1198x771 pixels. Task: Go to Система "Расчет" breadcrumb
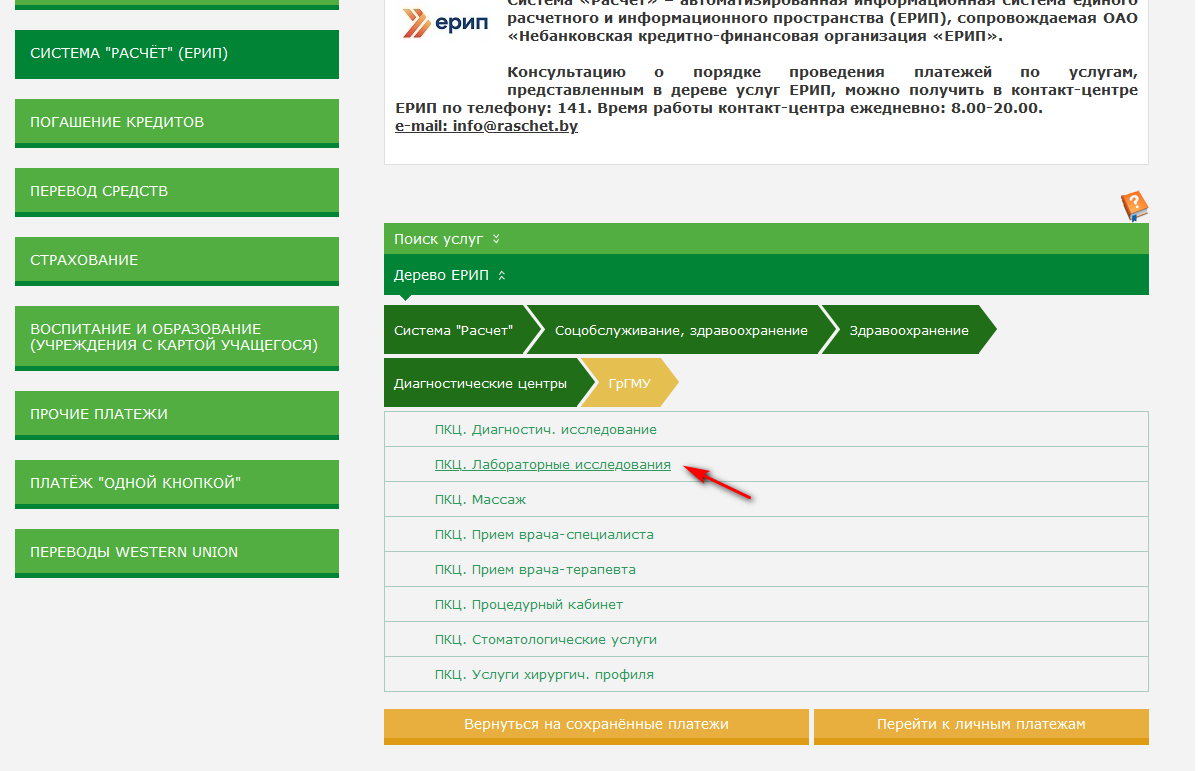pyautogui.click(x=453, y=330)
